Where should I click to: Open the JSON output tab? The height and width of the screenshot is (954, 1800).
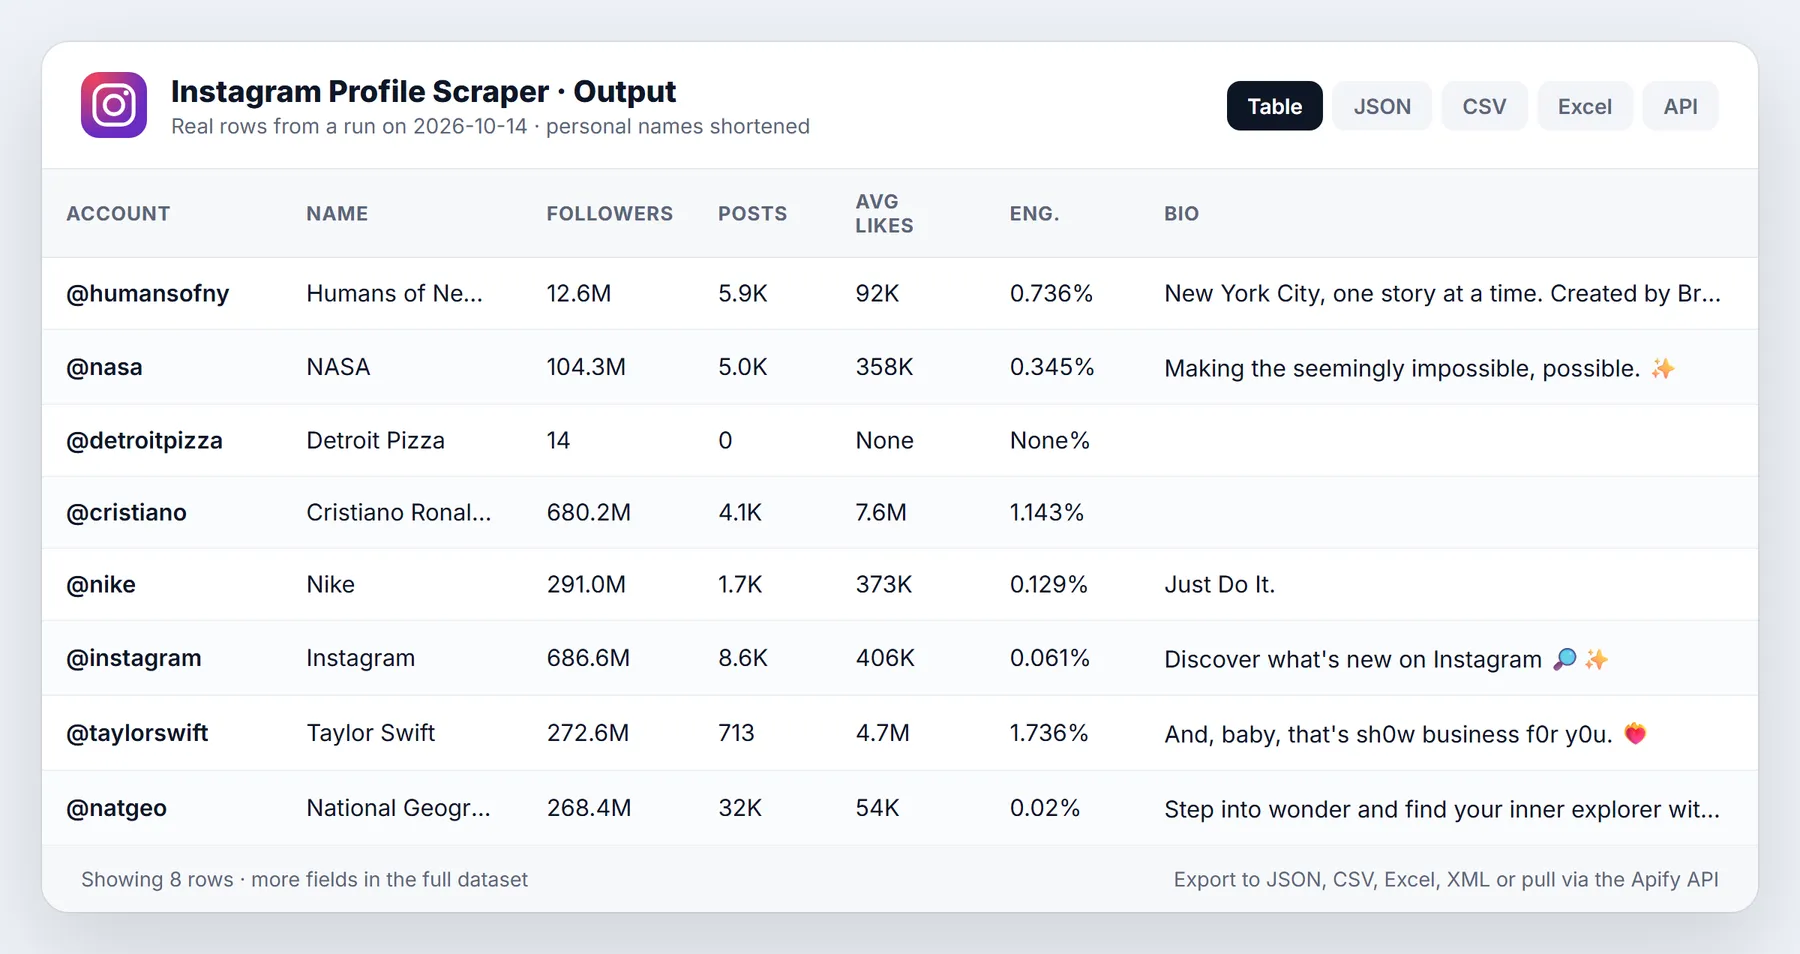pyautogui.click(x=1382, y=106)
